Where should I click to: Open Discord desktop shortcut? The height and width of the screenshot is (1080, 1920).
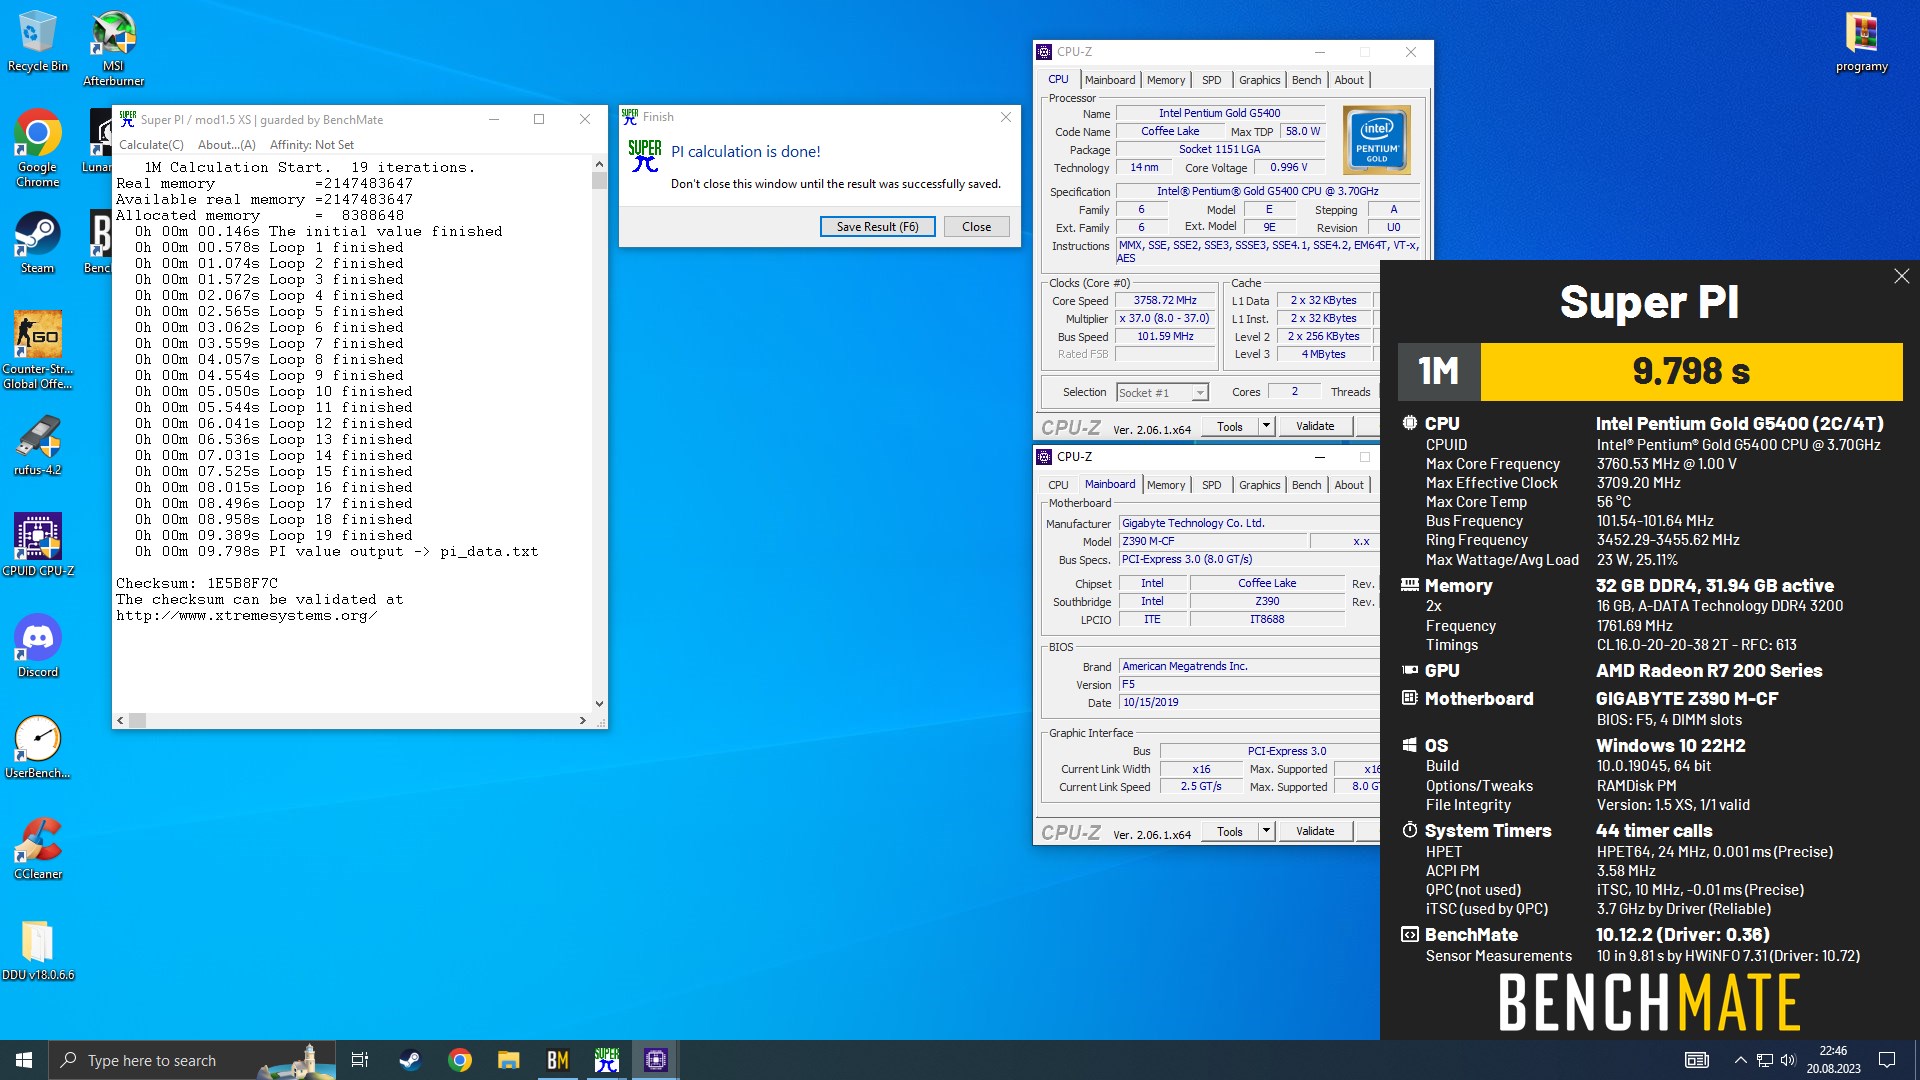(x=37, y=646)
